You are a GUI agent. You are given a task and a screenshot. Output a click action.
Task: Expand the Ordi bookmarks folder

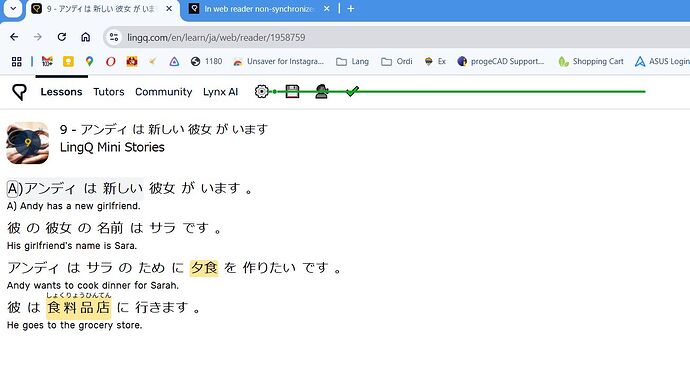point(397,62)
